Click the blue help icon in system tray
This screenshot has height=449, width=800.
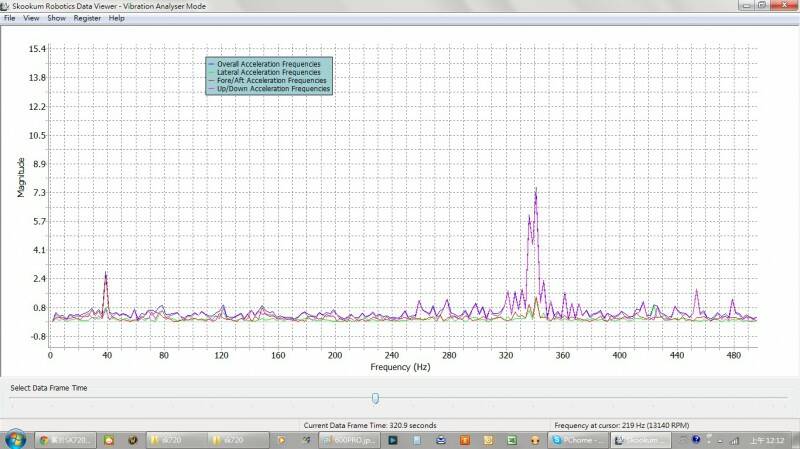(x=696, y=439)
